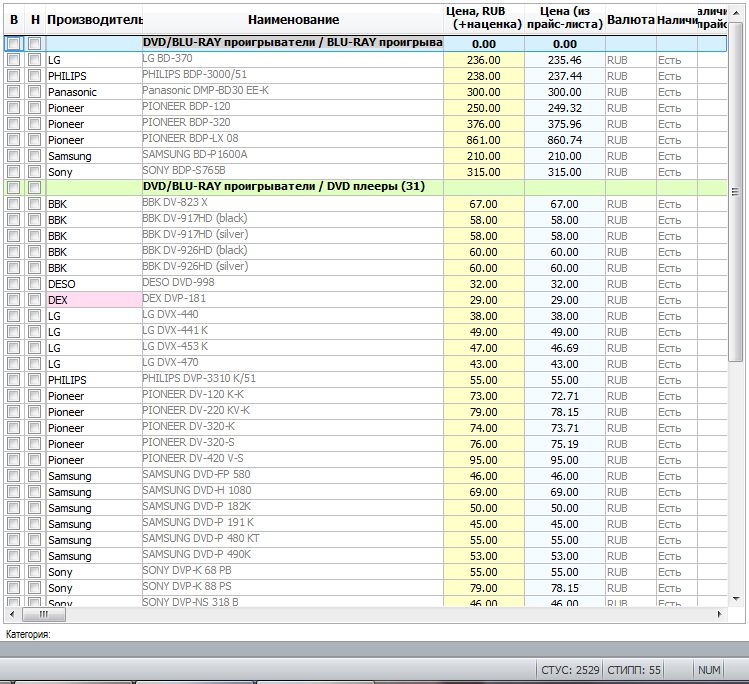Select SAMSUNG DVD-H 1080 name cell
The width and height of the screenshot is (749, 684).
coord(293,492)
